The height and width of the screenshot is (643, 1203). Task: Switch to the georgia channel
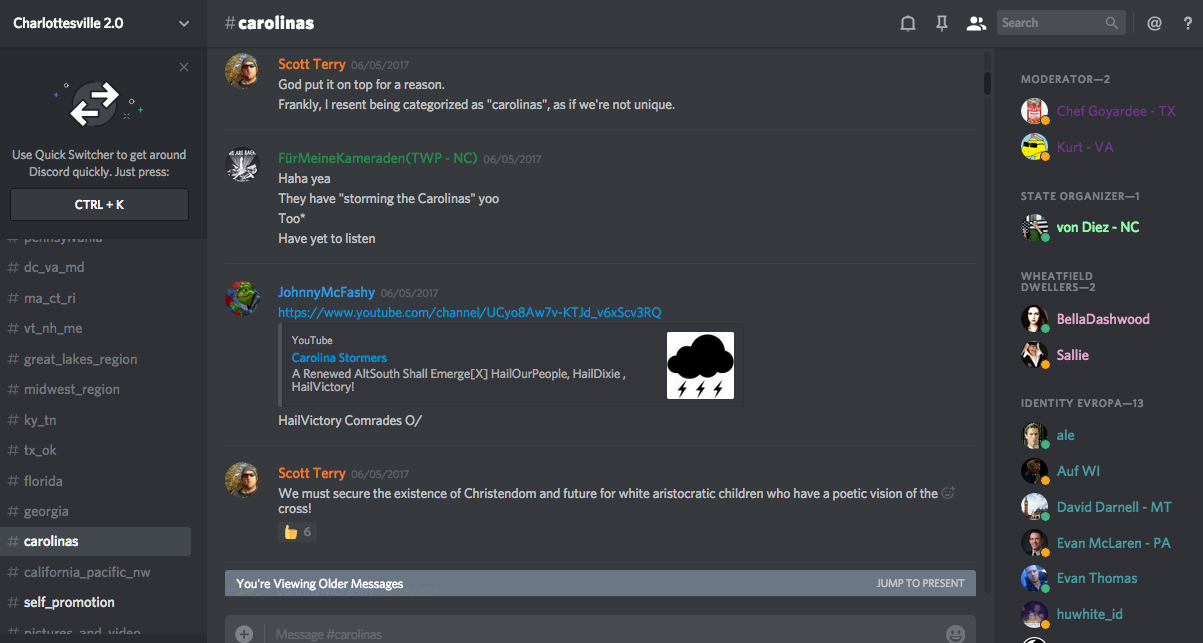click(46, 511)
